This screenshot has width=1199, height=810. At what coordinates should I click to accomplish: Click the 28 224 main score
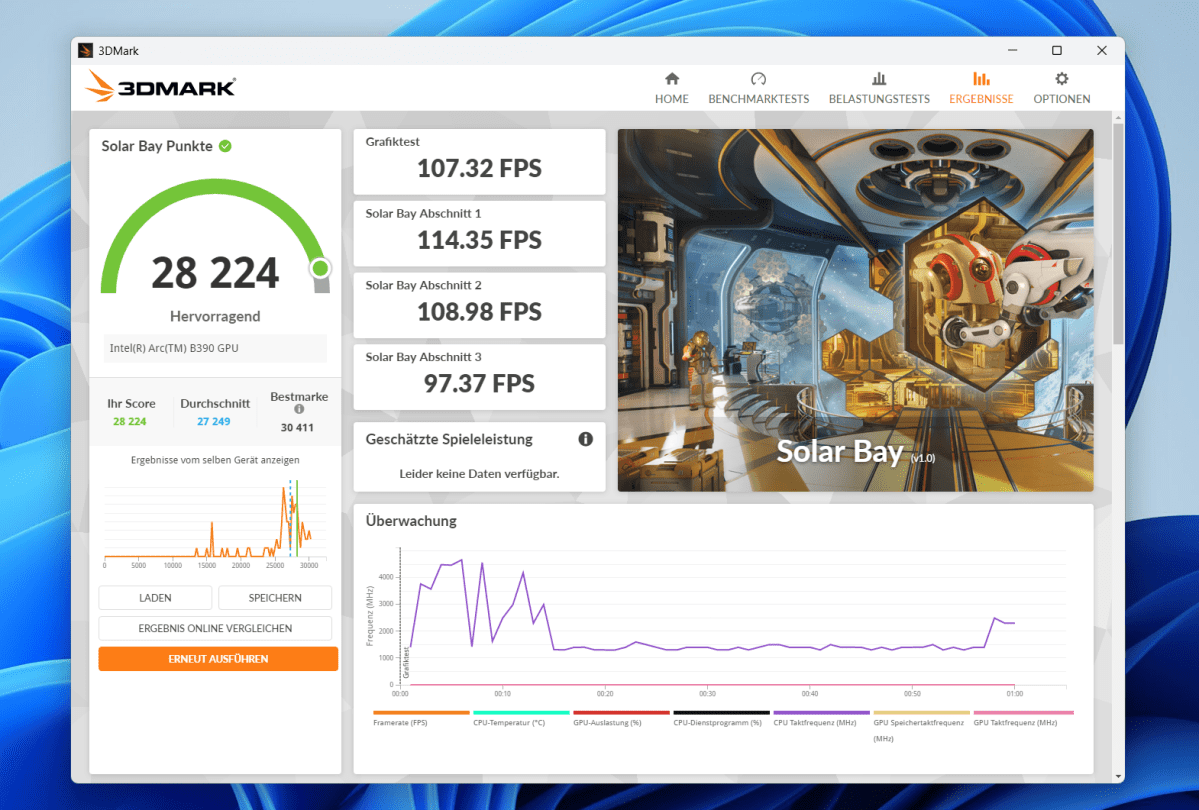(215, 273)
